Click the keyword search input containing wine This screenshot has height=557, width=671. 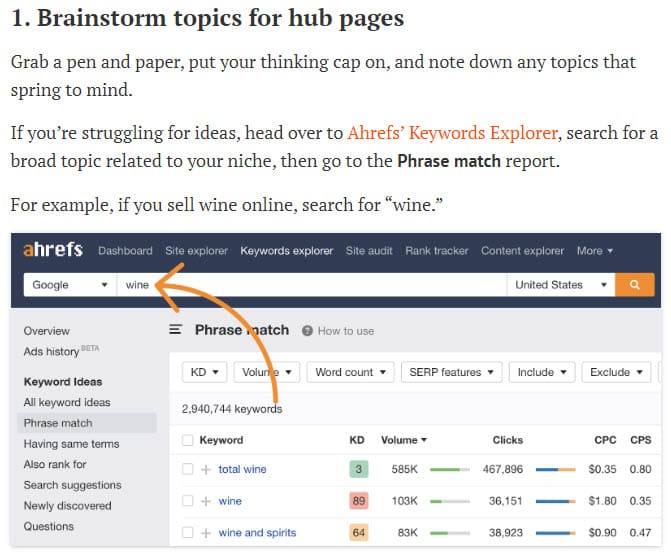[x=310, y=285]
